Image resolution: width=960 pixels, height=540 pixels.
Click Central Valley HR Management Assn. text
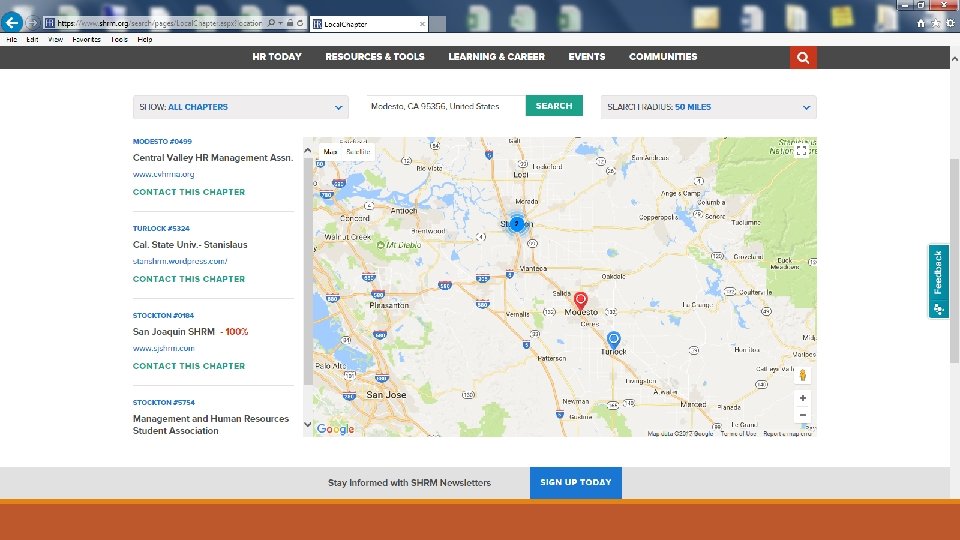point(213,157)
